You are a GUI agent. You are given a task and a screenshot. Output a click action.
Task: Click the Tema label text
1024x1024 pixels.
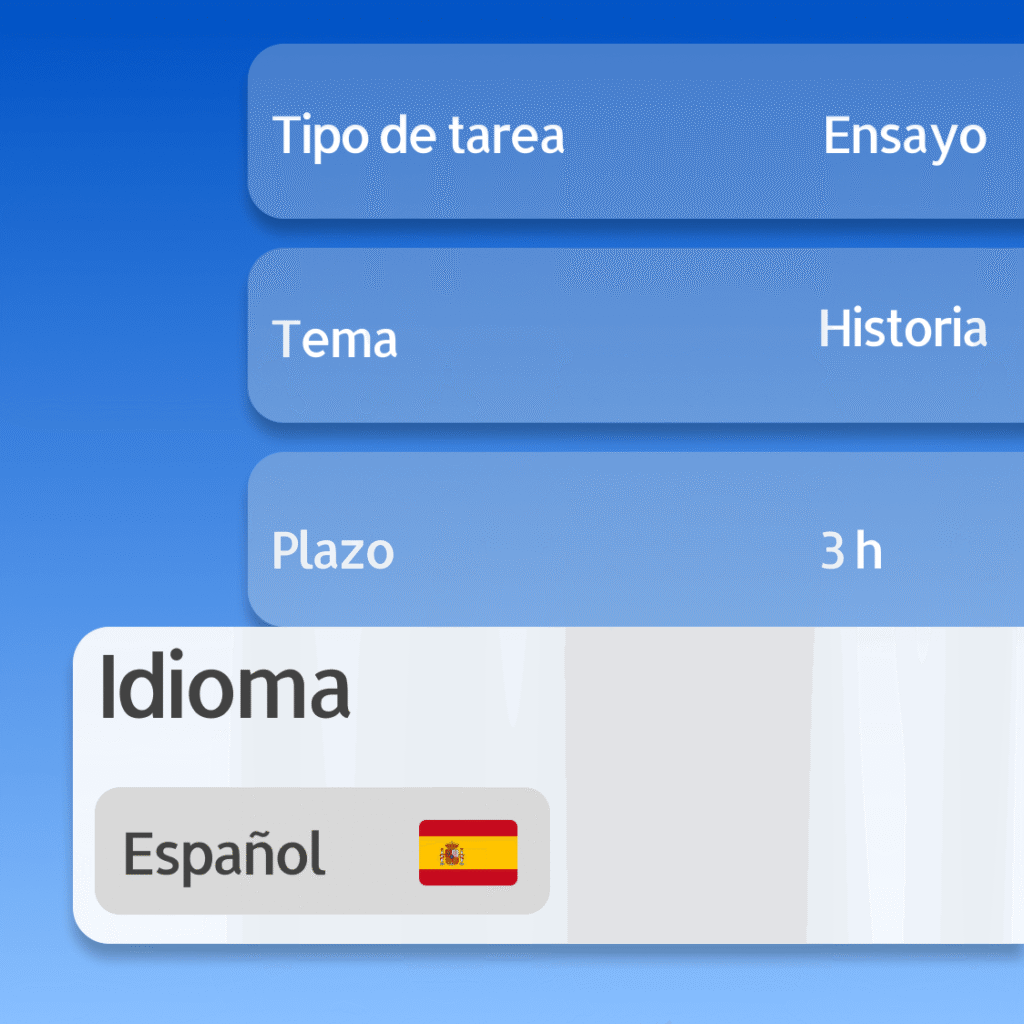click(x=334, y=338)
